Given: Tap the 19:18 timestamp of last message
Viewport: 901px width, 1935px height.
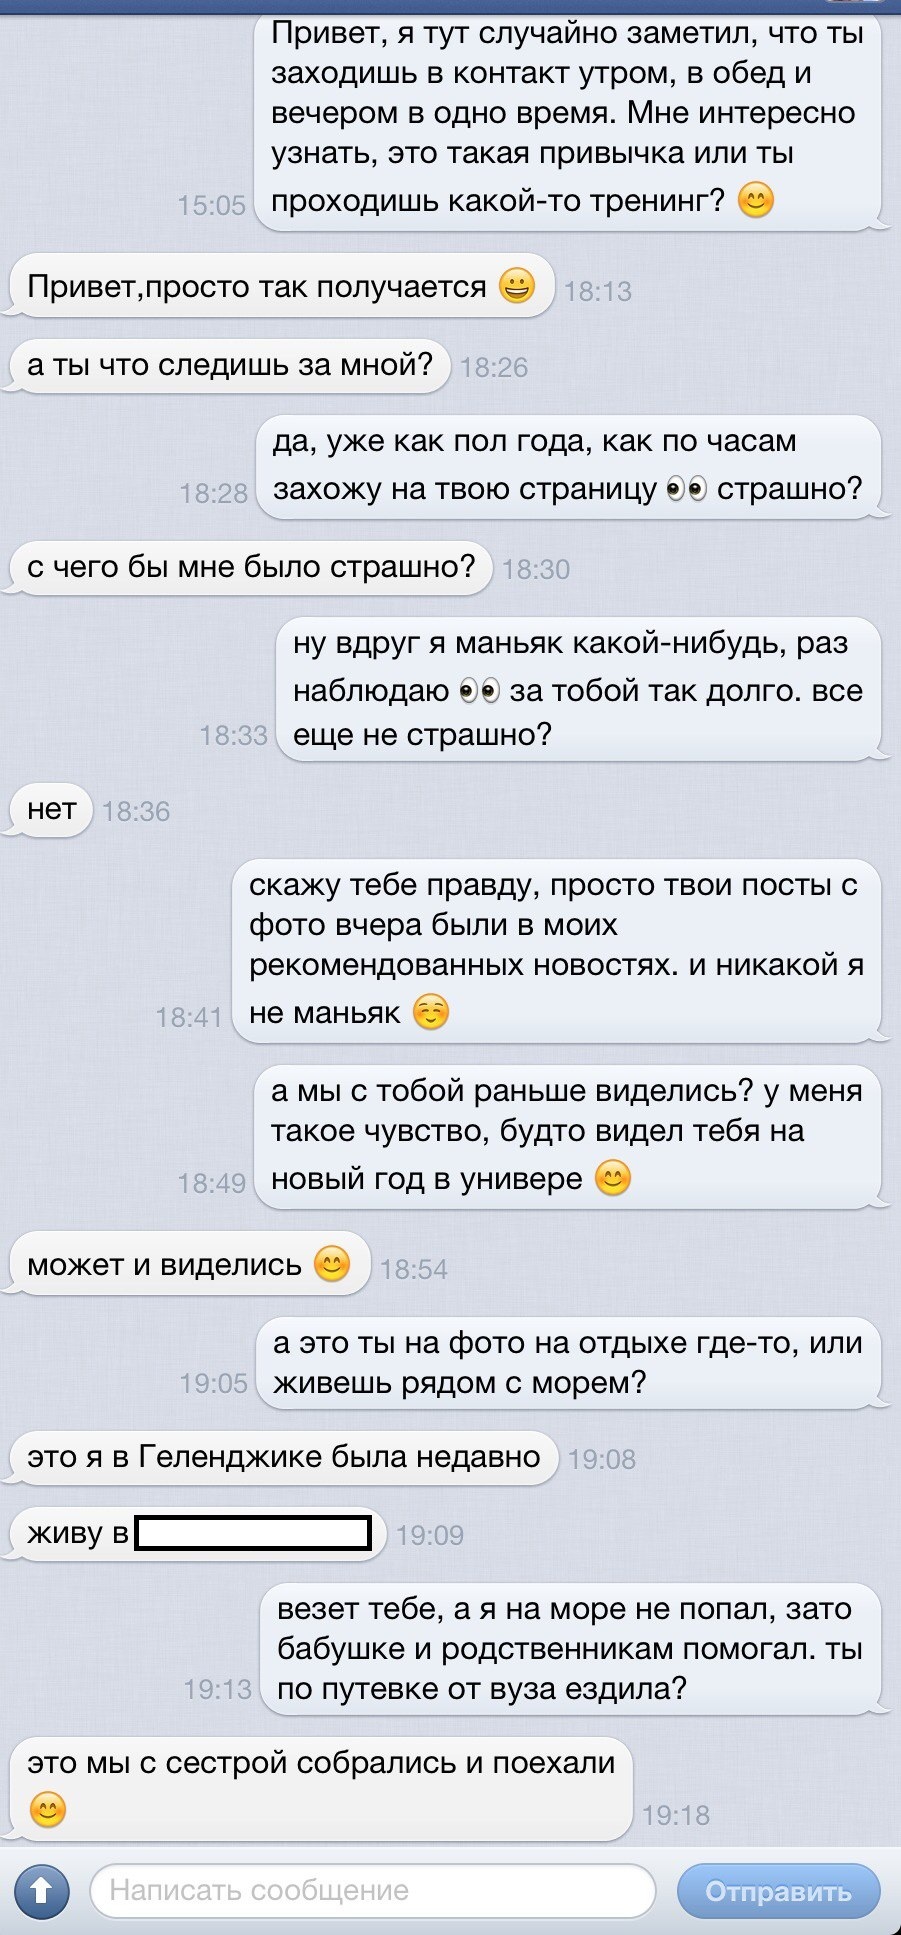Looking at the screenshot, I should click(x=676, y=1815).
